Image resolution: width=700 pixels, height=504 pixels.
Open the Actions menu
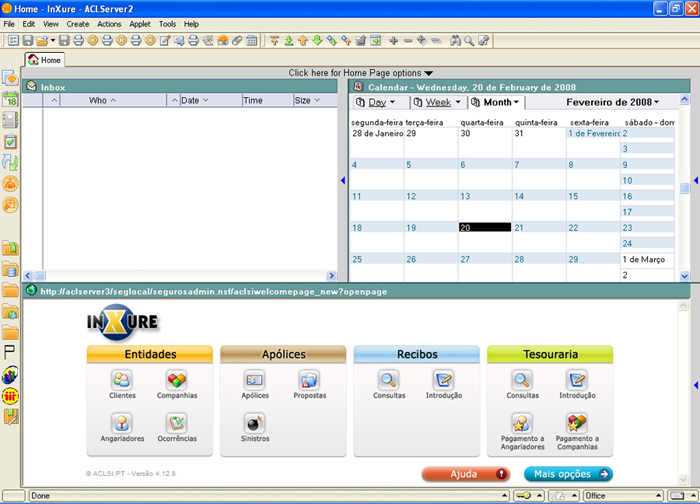109,24
